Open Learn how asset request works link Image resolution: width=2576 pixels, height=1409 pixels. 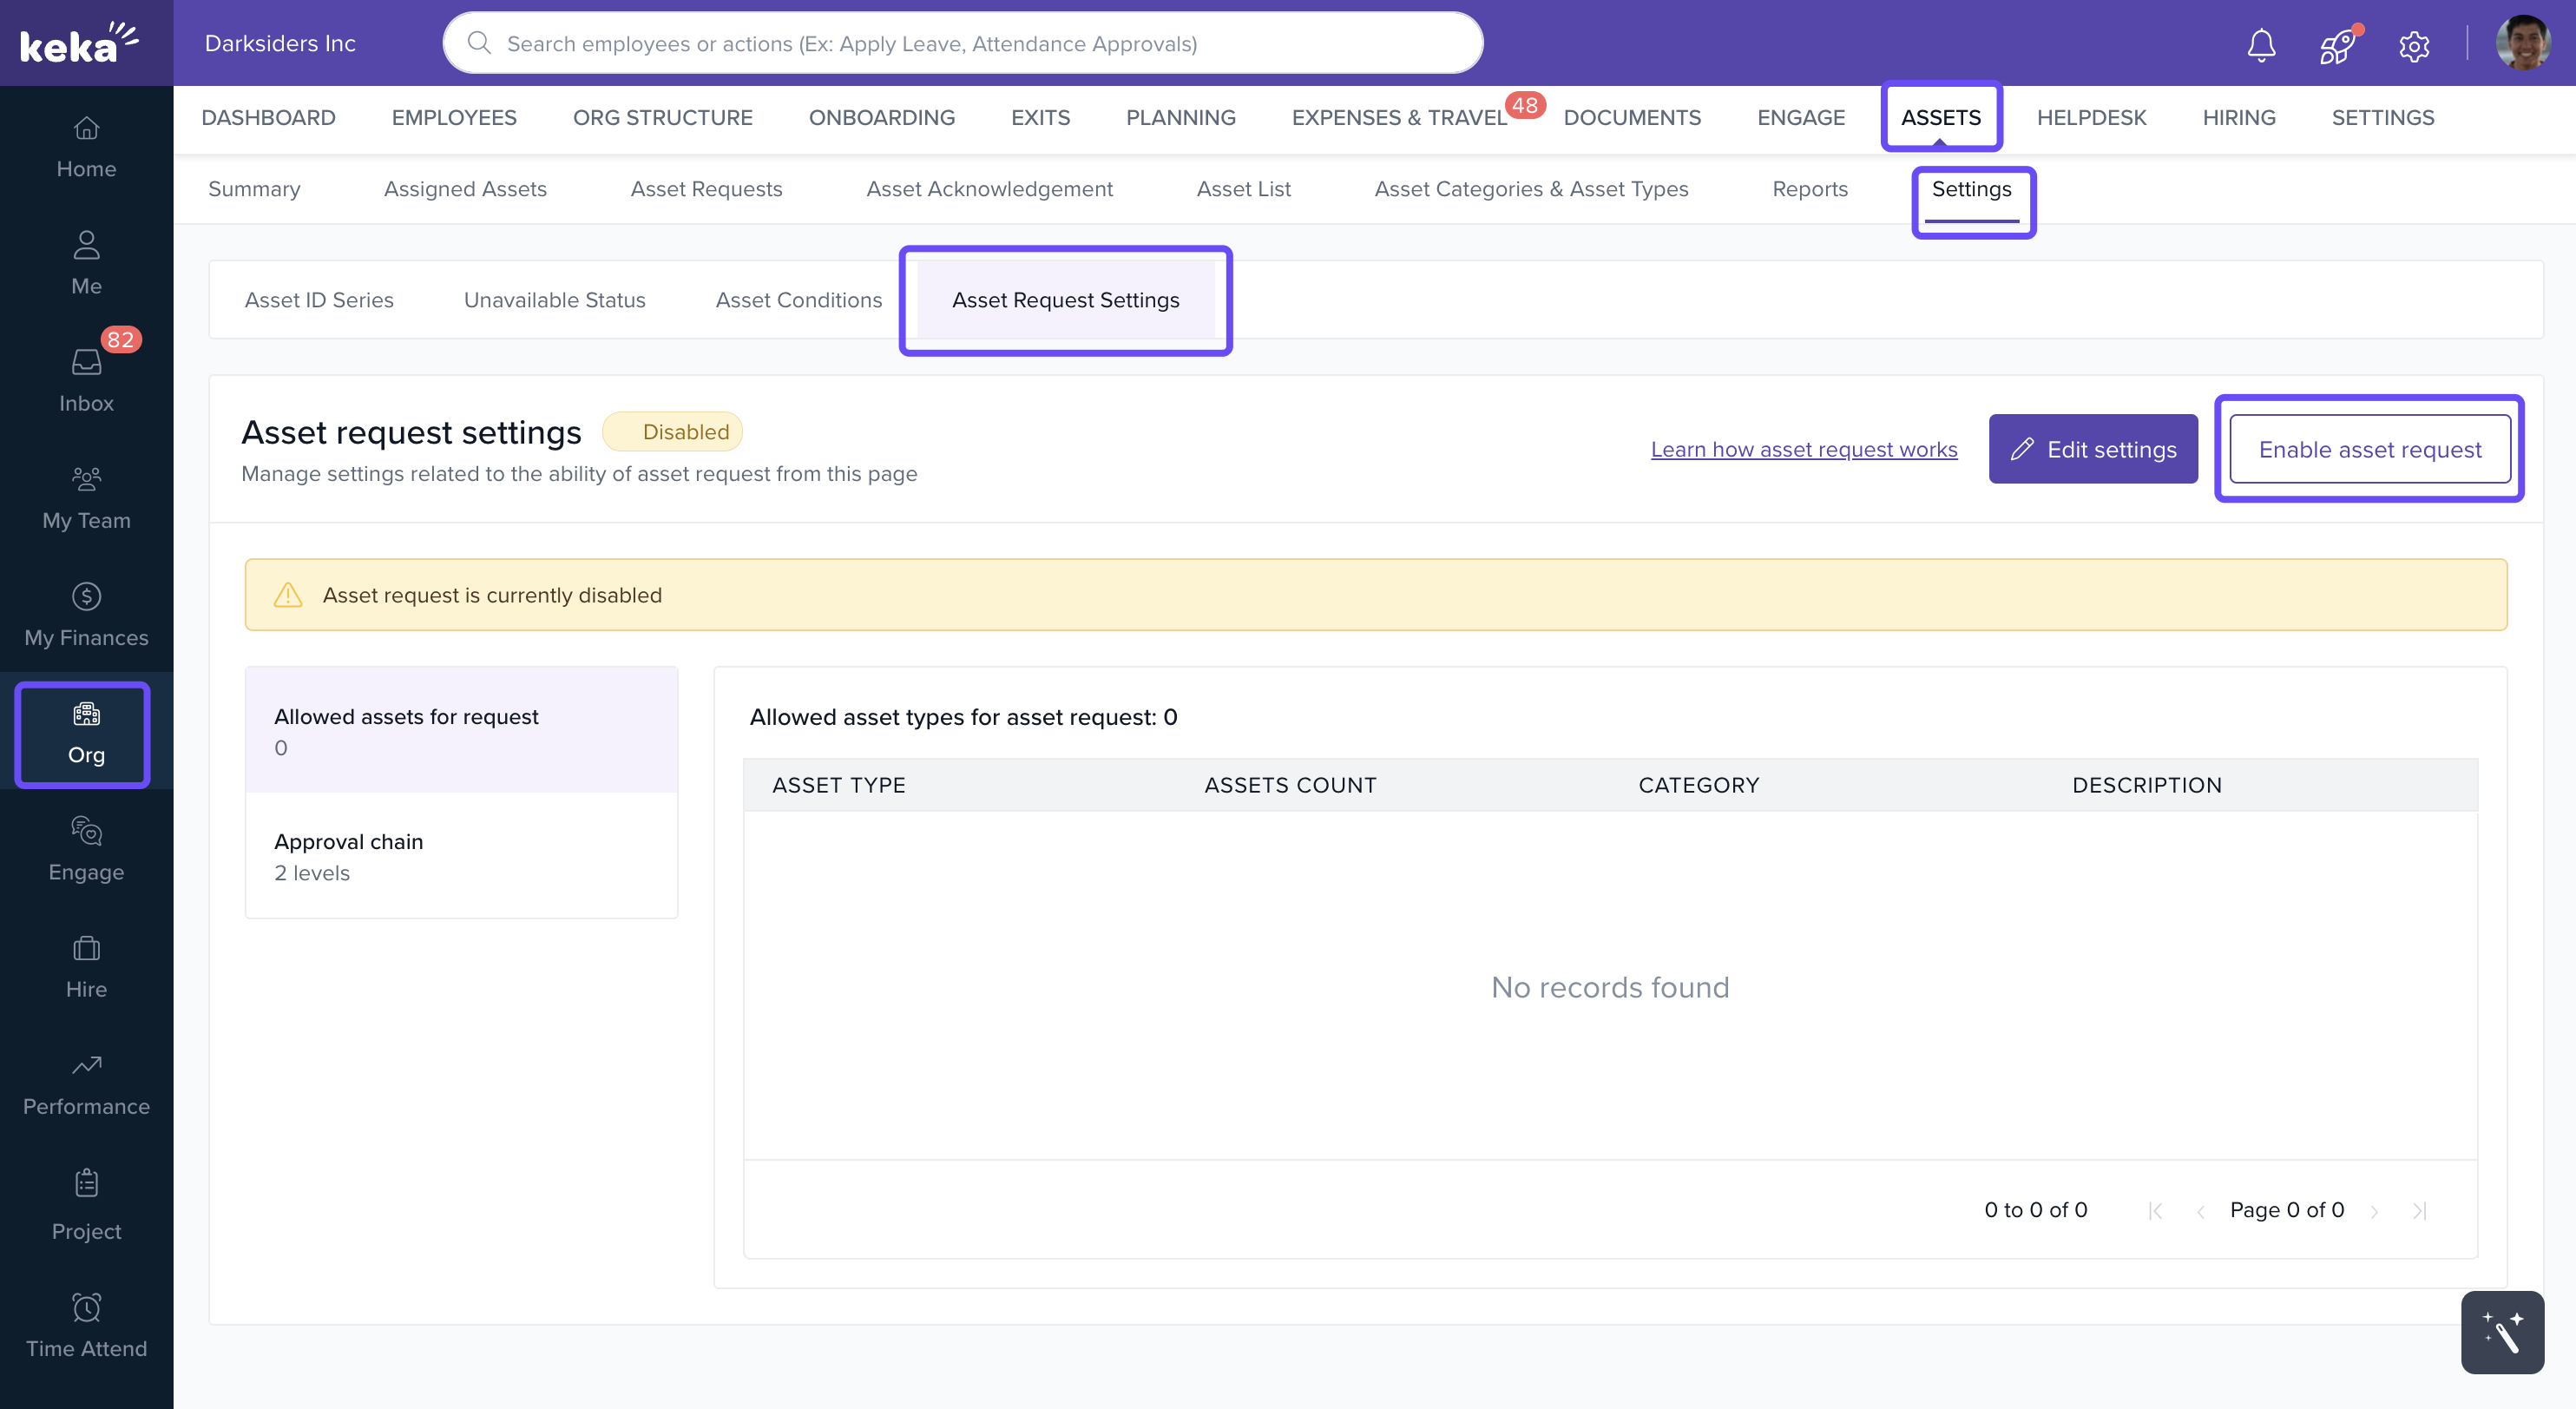[x=1803, y=449]
